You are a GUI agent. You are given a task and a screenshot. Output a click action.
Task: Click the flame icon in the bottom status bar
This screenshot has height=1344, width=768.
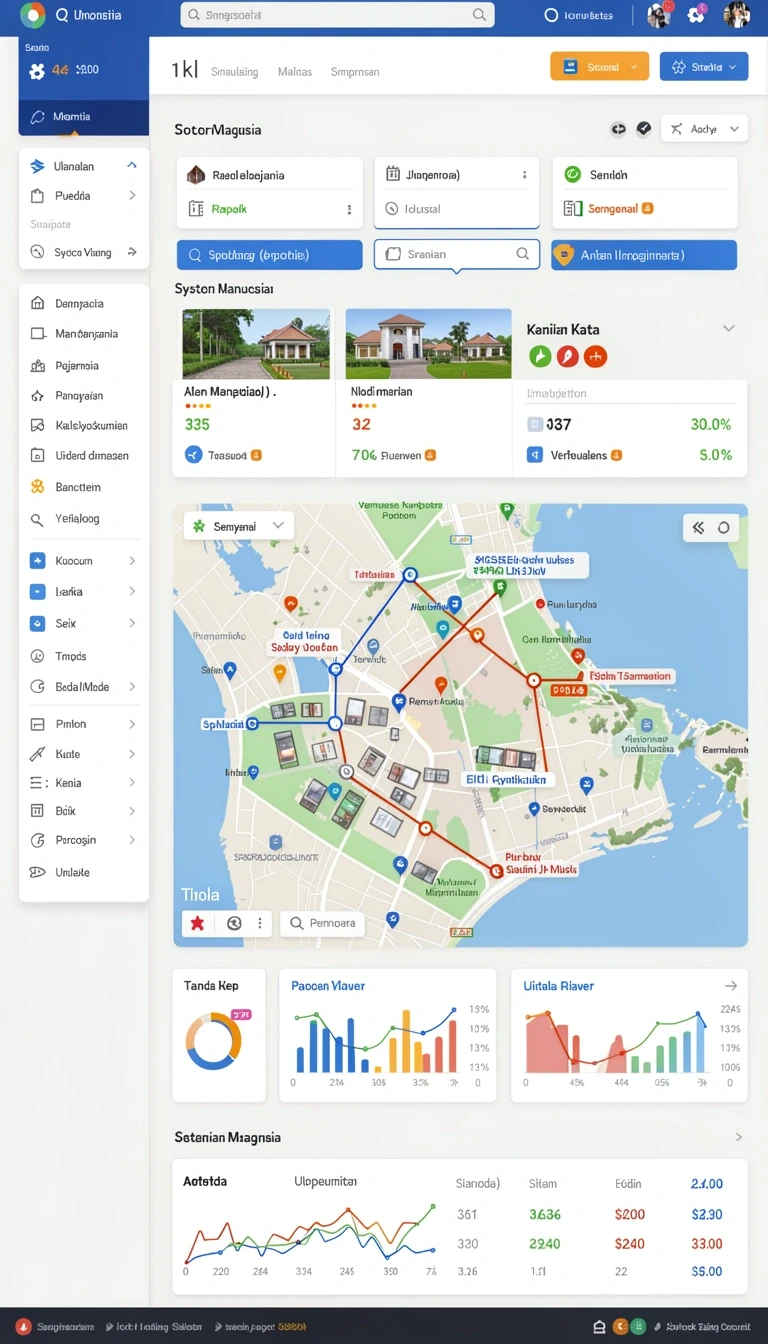pyautogui.click(x=22, y=1327)
